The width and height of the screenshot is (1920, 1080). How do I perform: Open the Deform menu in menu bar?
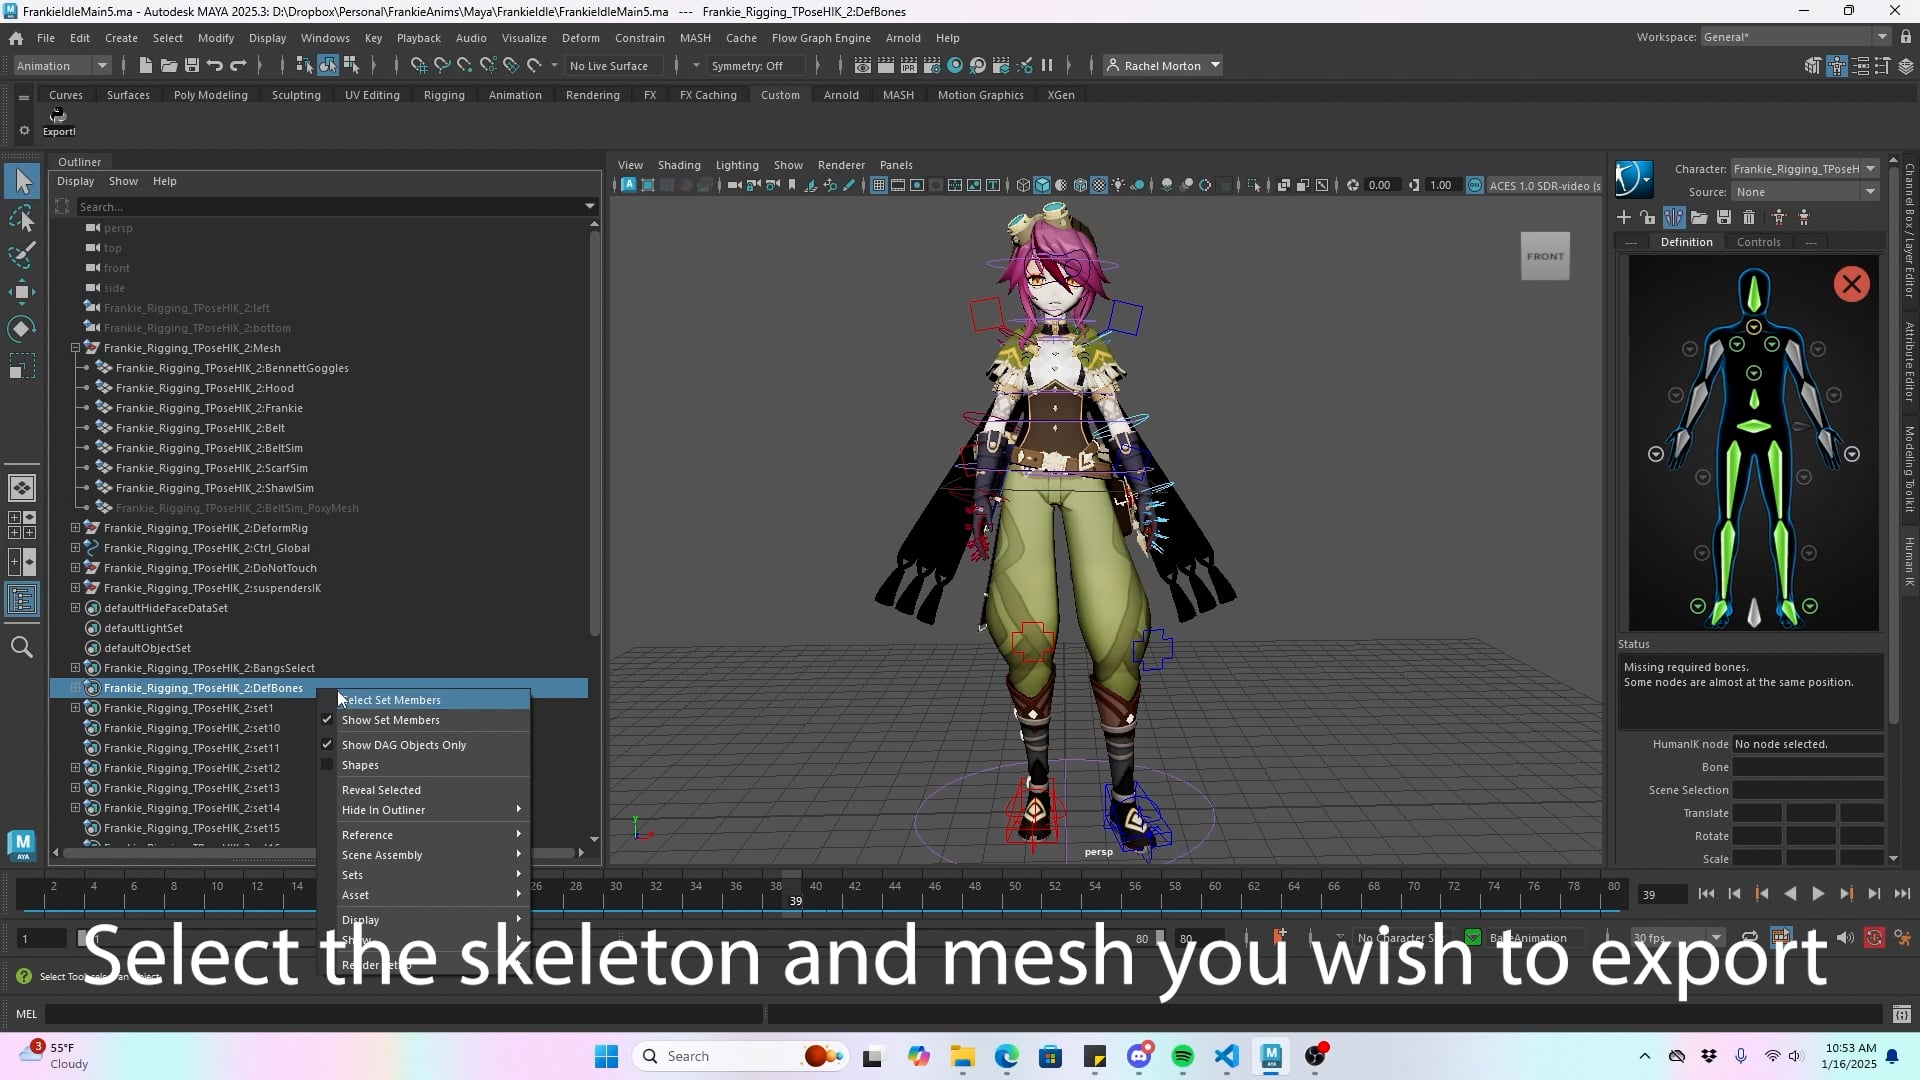pos(581,38)
